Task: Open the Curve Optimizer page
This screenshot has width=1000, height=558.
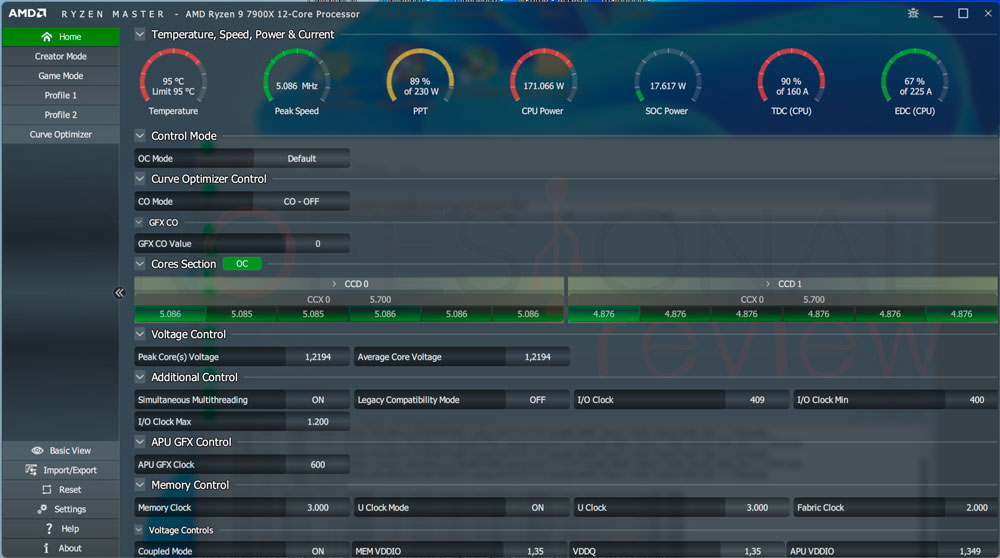Action: click(61, 135)
